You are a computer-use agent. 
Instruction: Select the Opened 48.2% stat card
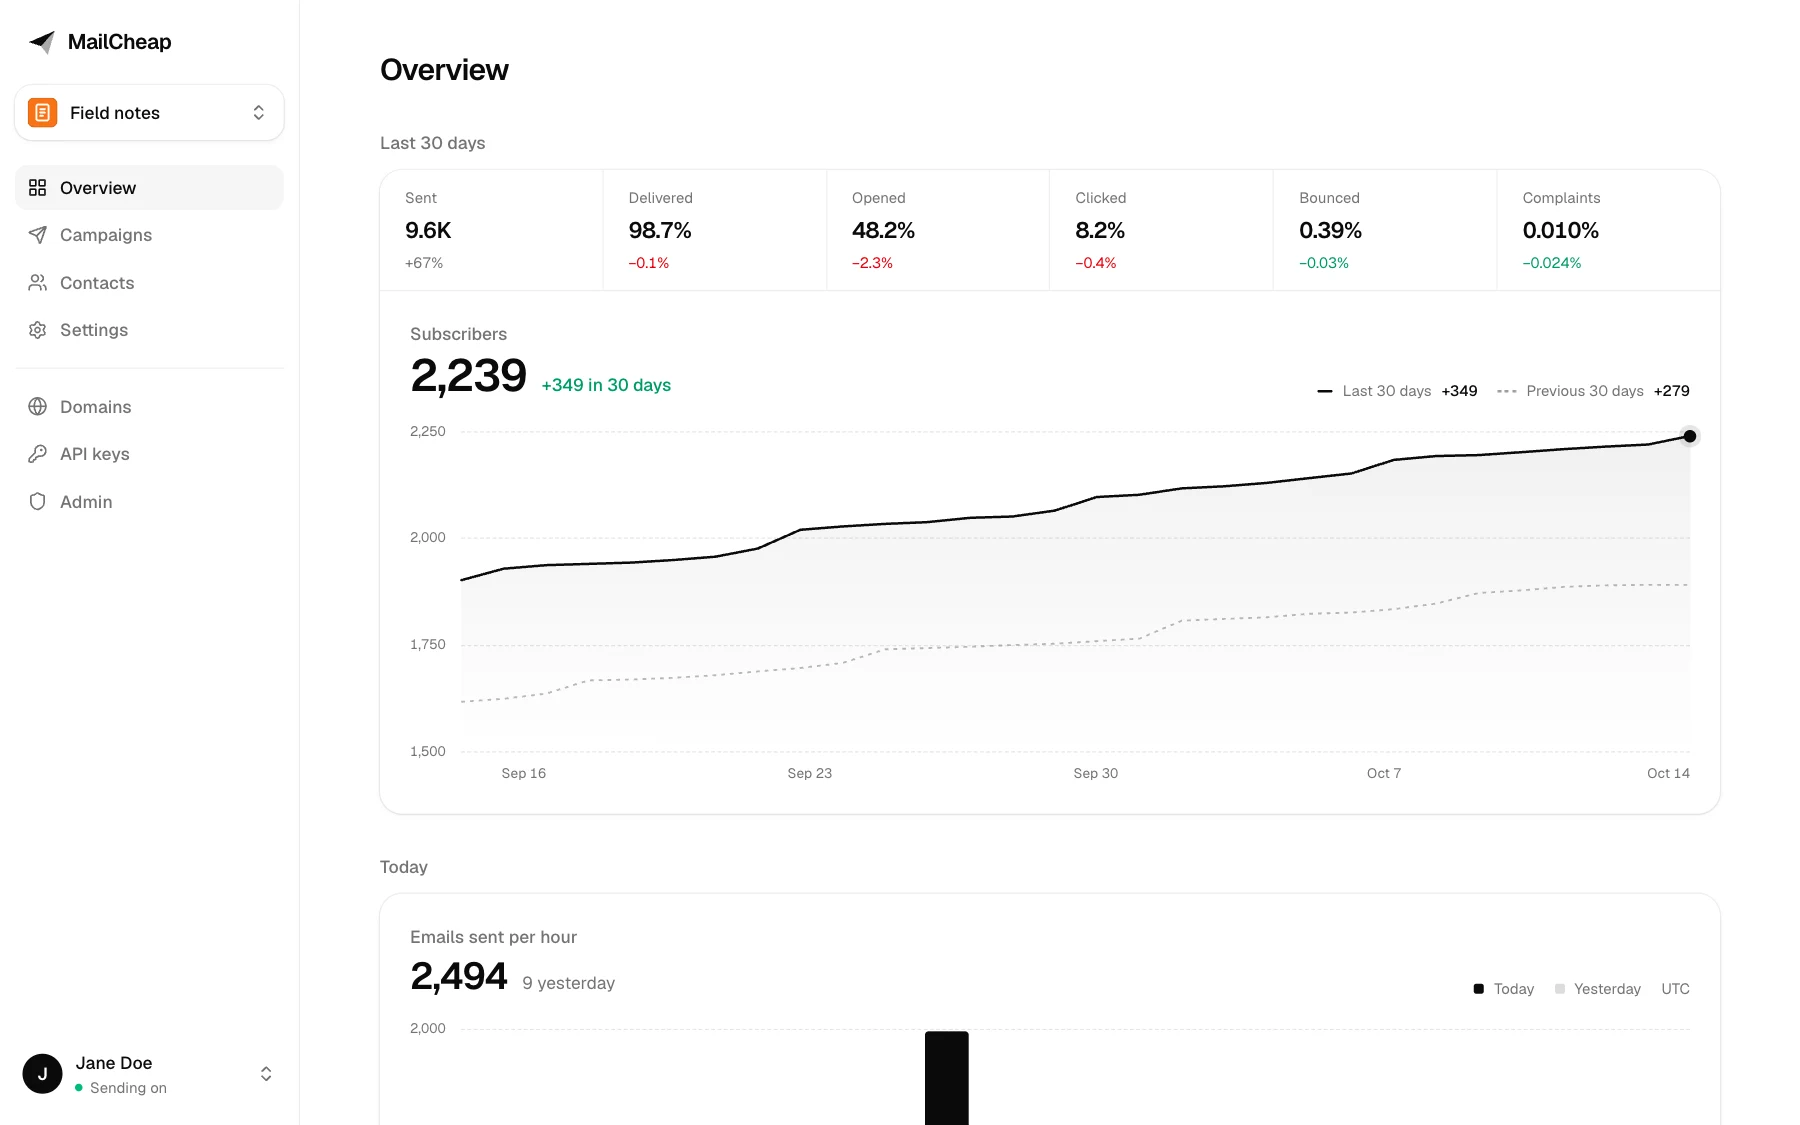click(x=938, y=230)
